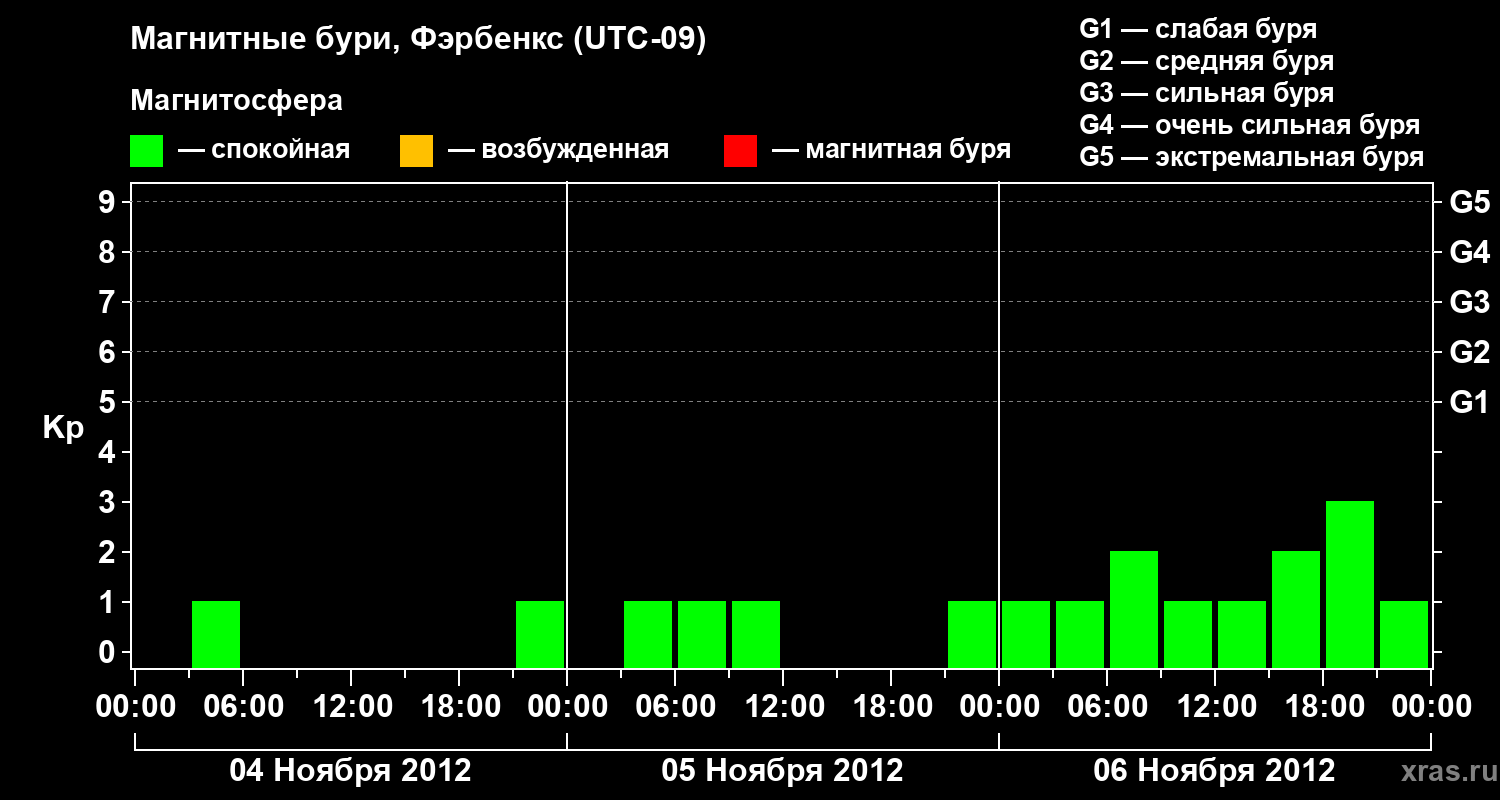Click the 'Kp' axis title
The height and width of the screenshot is (800, 1500).
pyautogui.click(x=63, y=430)
